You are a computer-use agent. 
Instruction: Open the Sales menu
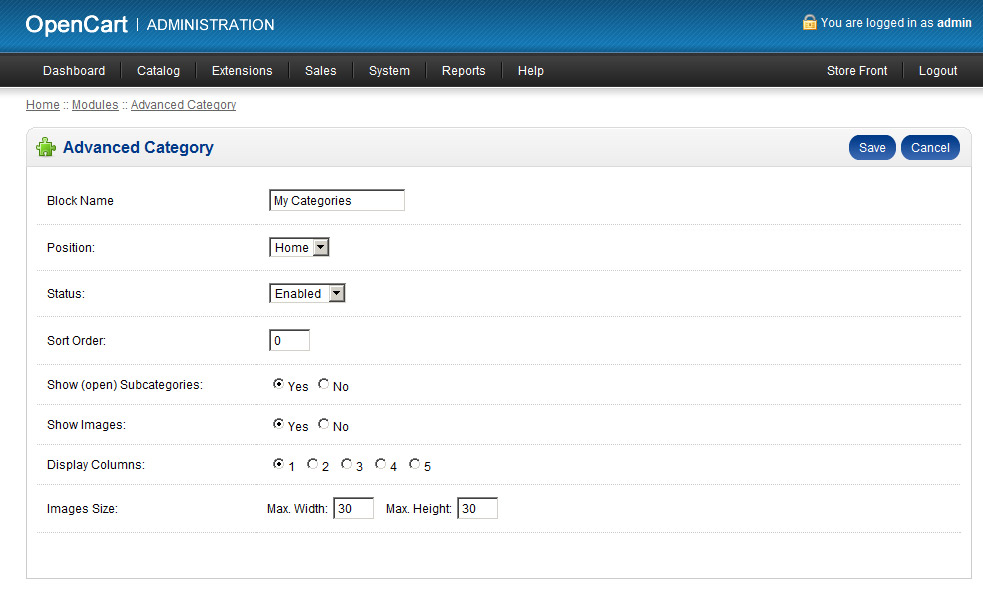(x=320, y=71)
